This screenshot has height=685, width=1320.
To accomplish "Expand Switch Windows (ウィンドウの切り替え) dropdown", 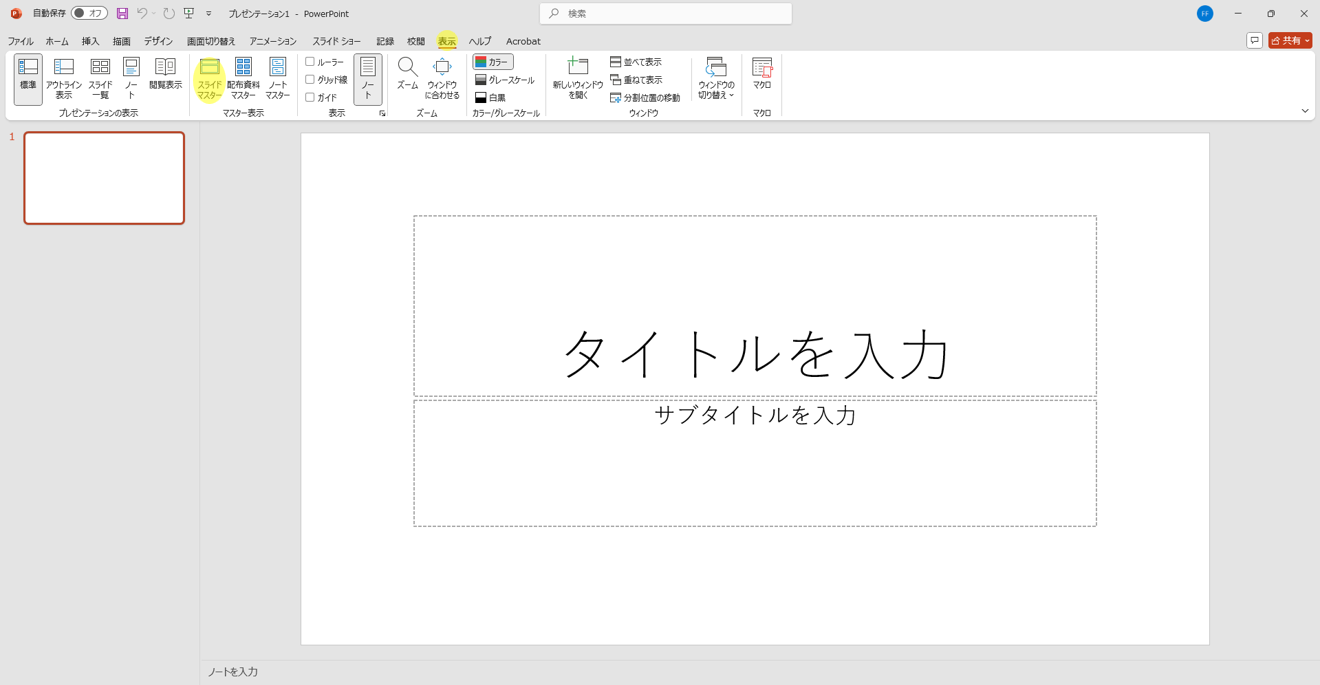I will tap(716, 77).
